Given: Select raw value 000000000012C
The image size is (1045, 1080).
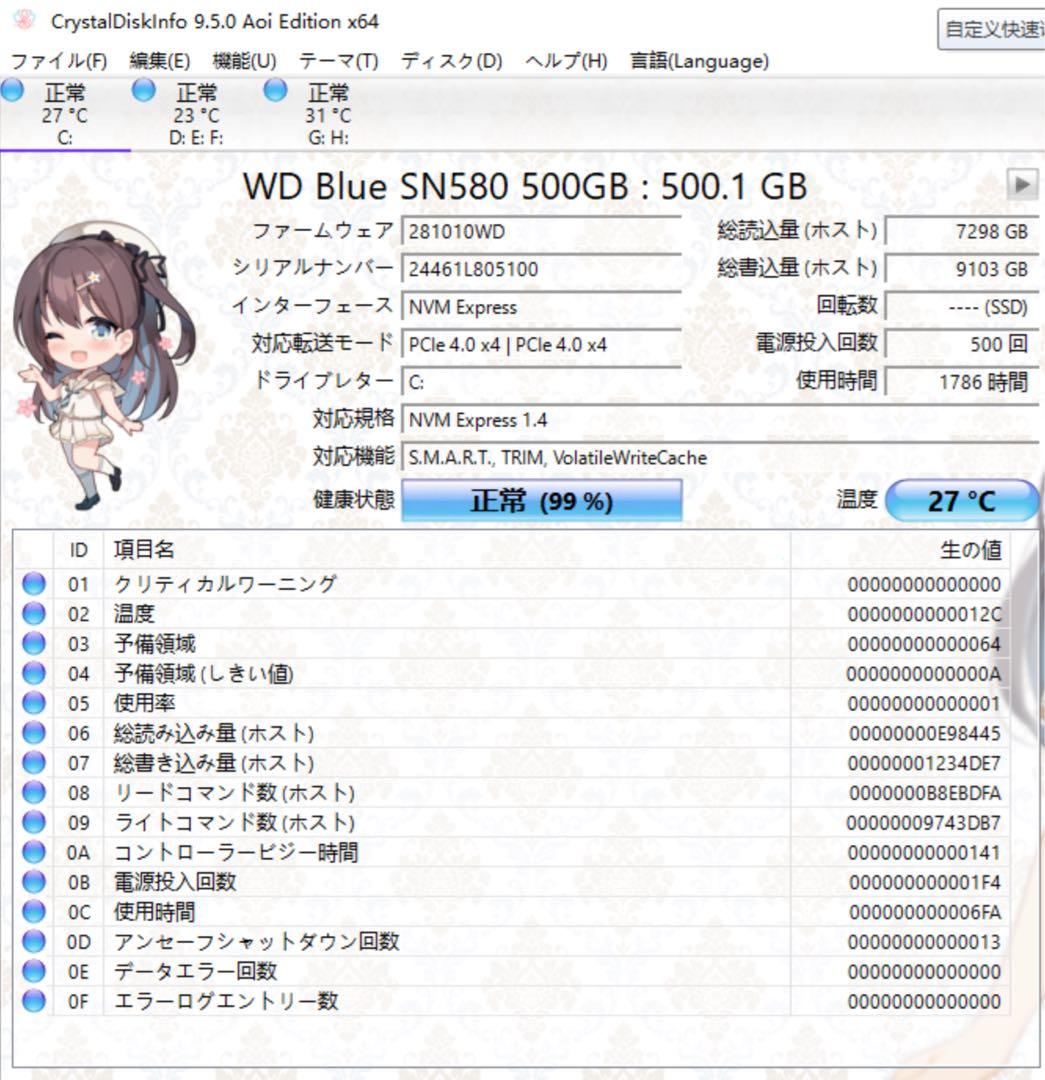Looking at the screenshot, I should [924, 614].
